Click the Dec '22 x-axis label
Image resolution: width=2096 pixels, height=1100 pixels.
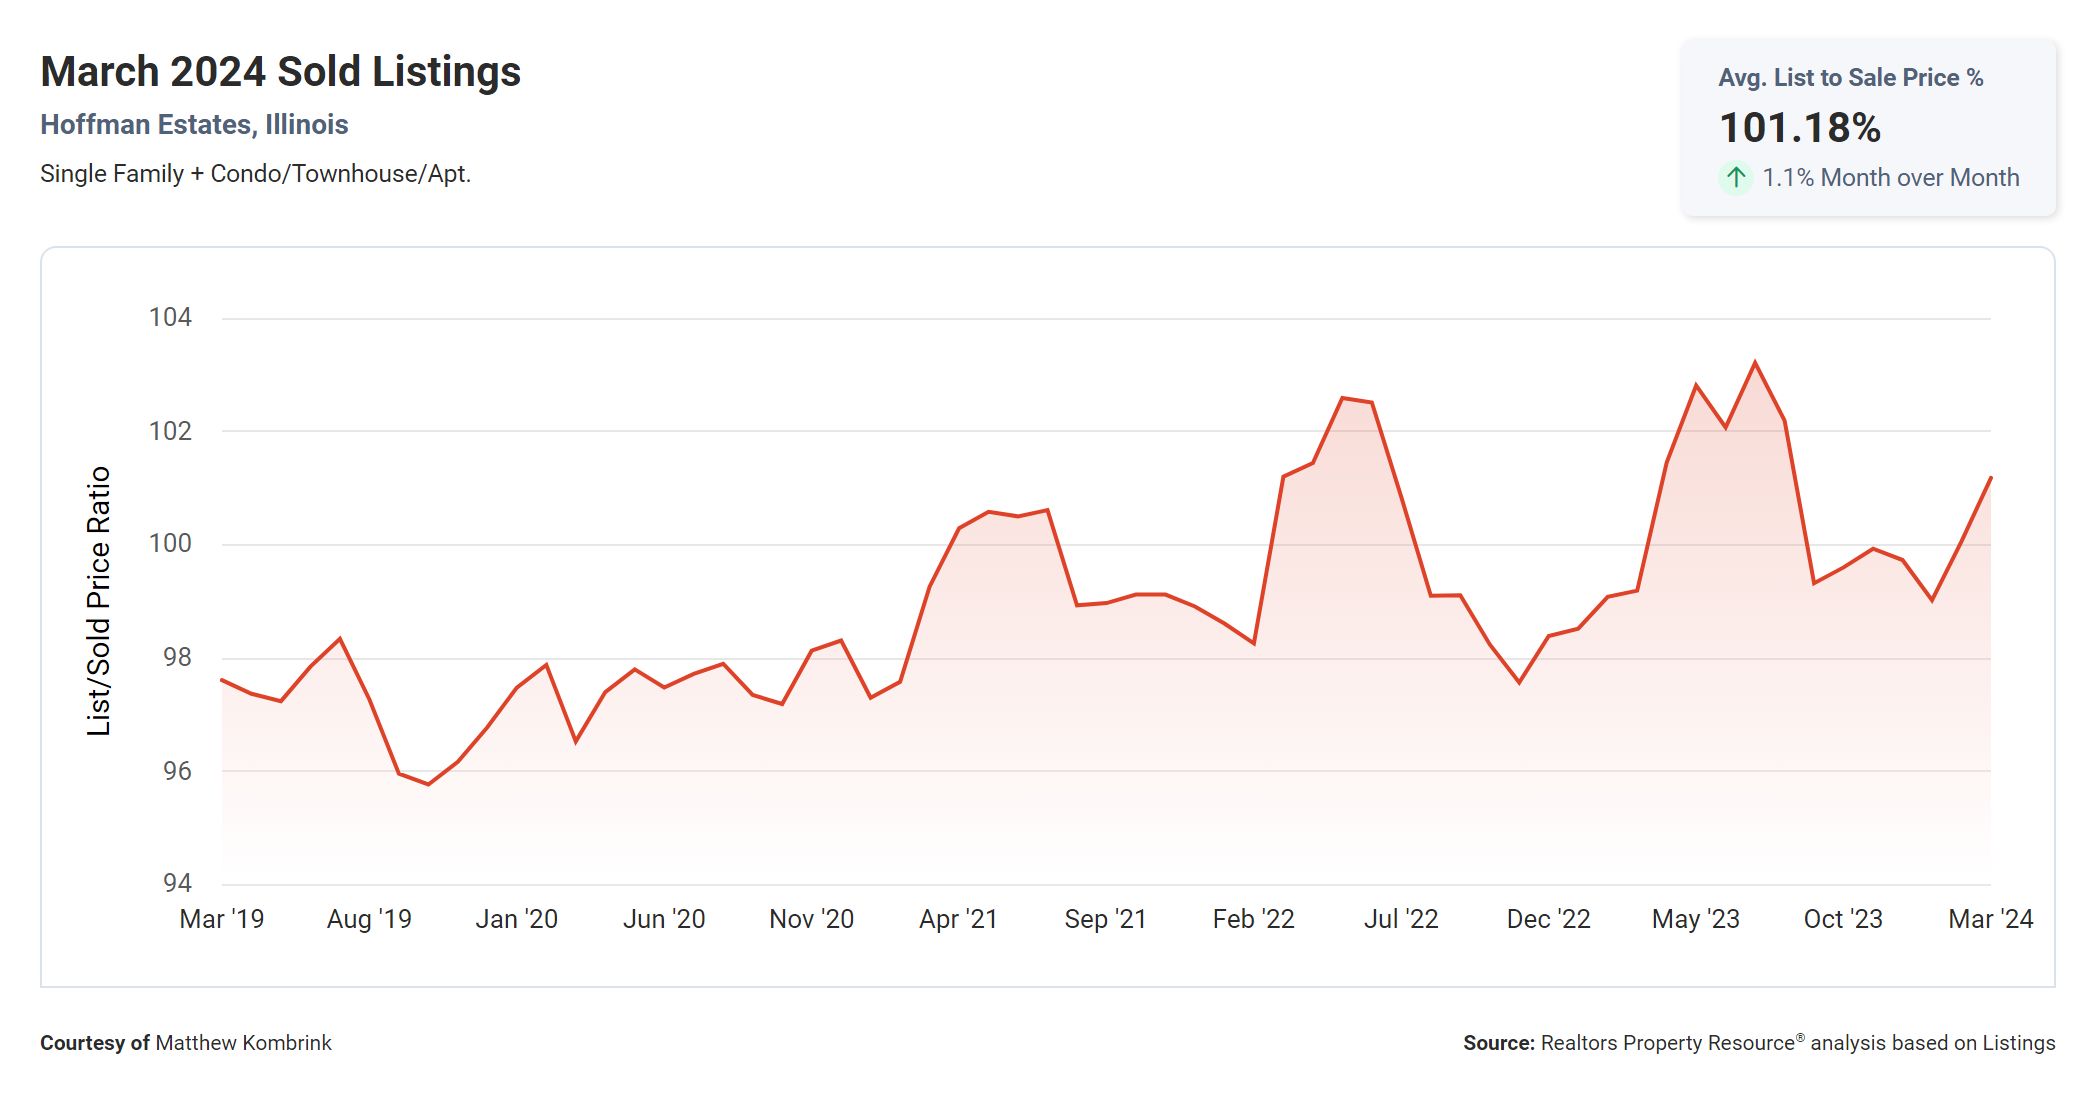tap(1548, 919)
